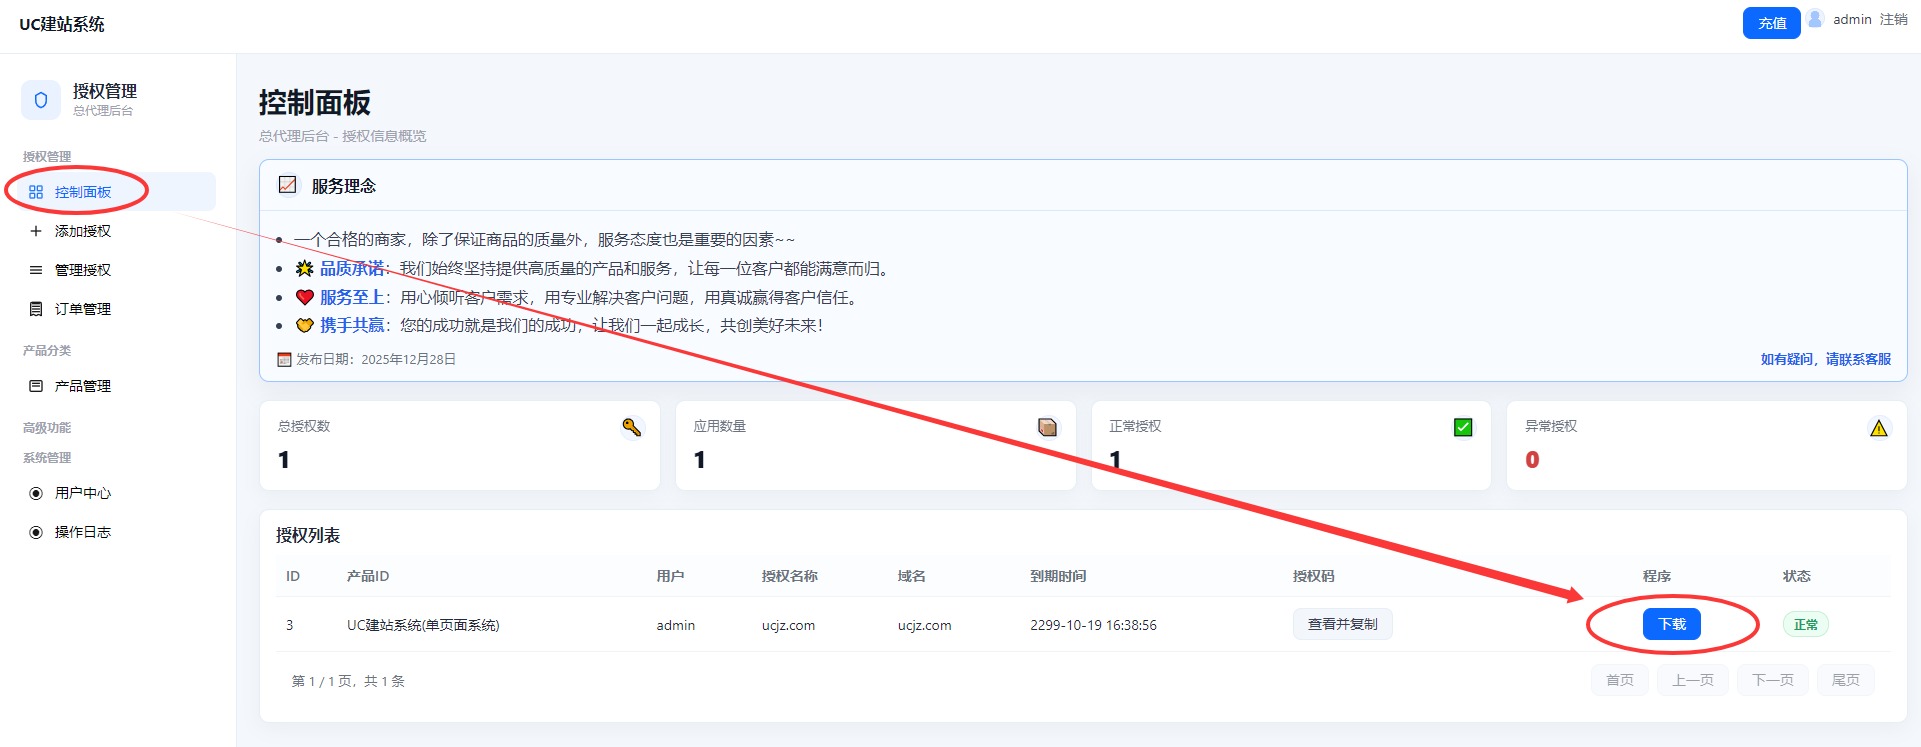Click the 尾页 pagination button
1921x747 pixels.
click(1846, 680)
